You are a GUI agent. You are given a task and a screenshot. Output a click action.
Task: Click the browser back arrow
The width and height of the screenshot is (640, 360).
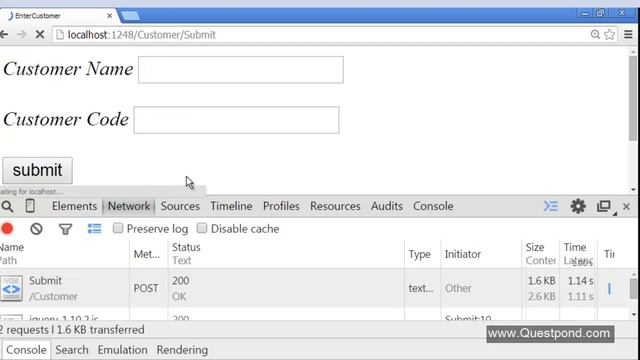pyautogui.click(x=4, y=35)
